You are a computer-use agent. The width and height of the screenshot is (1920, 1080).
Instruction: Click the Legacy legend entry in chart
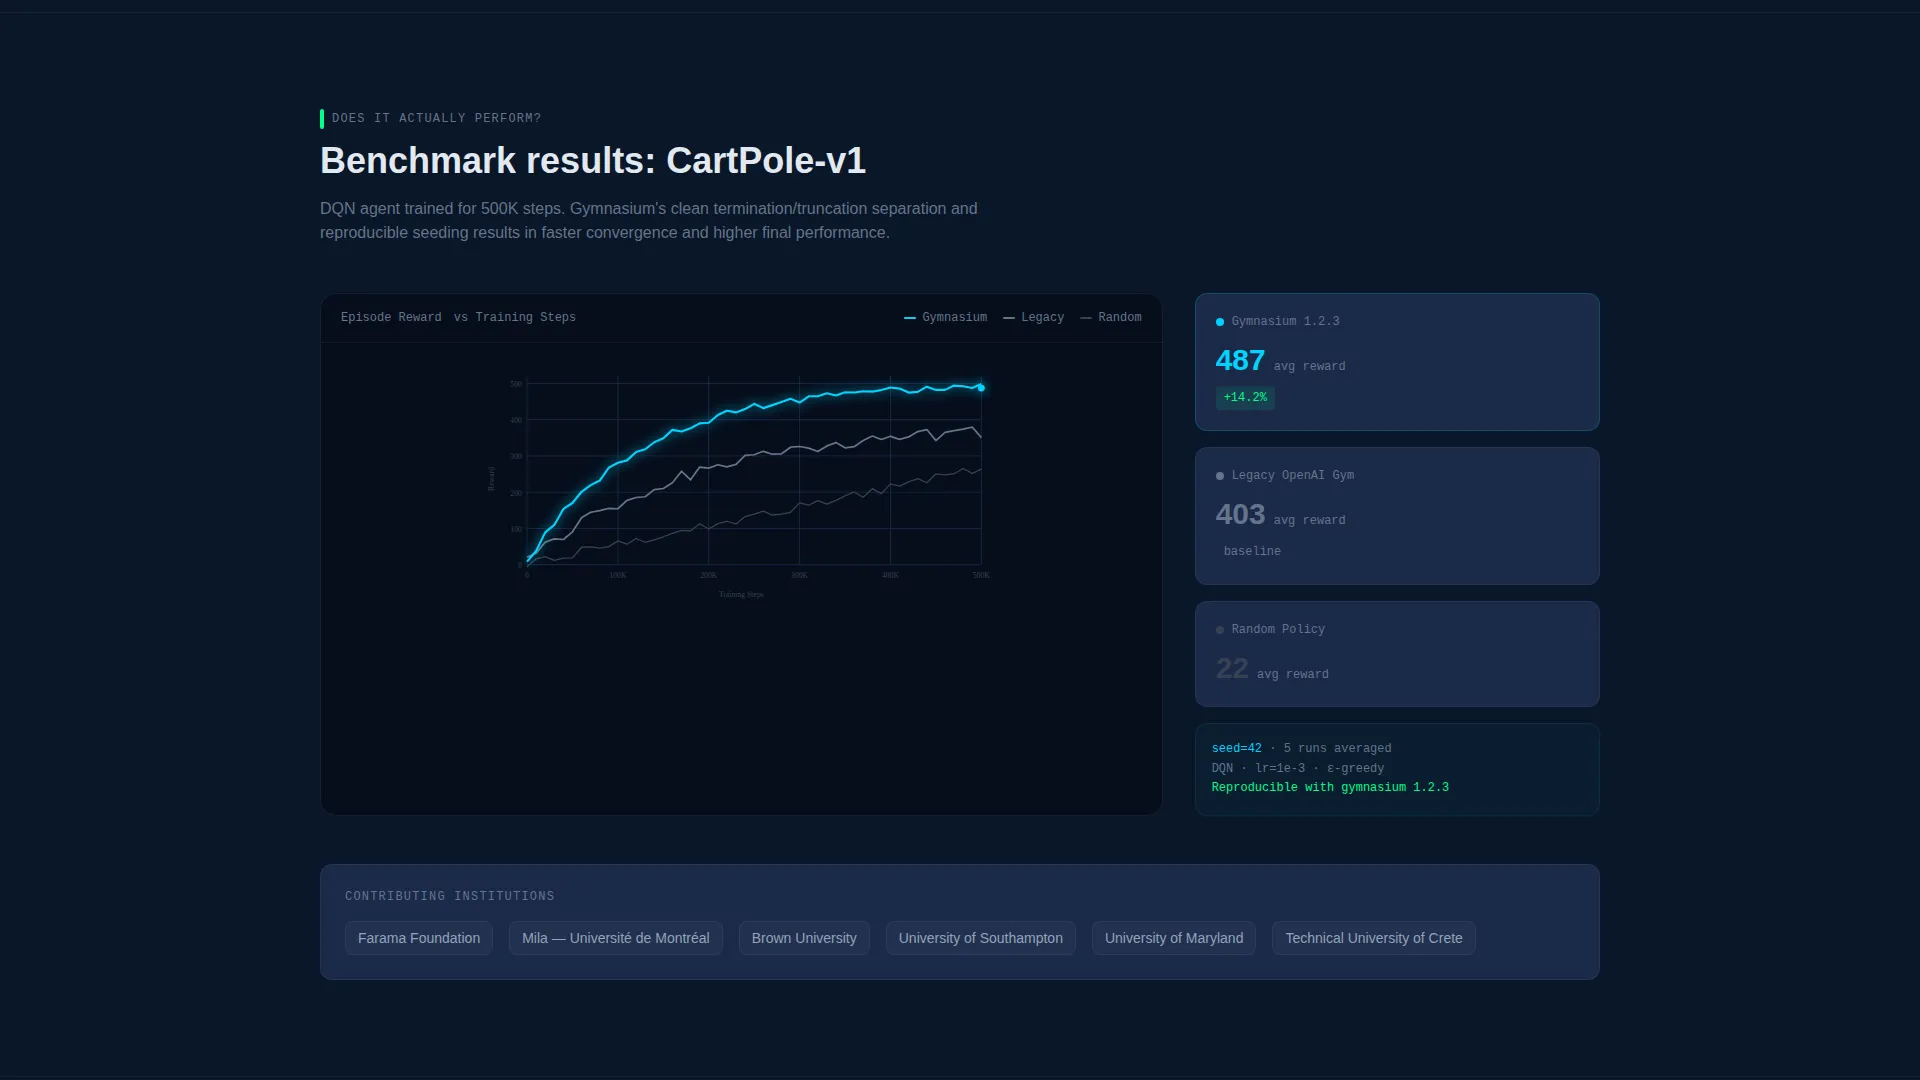point(1033,317)
